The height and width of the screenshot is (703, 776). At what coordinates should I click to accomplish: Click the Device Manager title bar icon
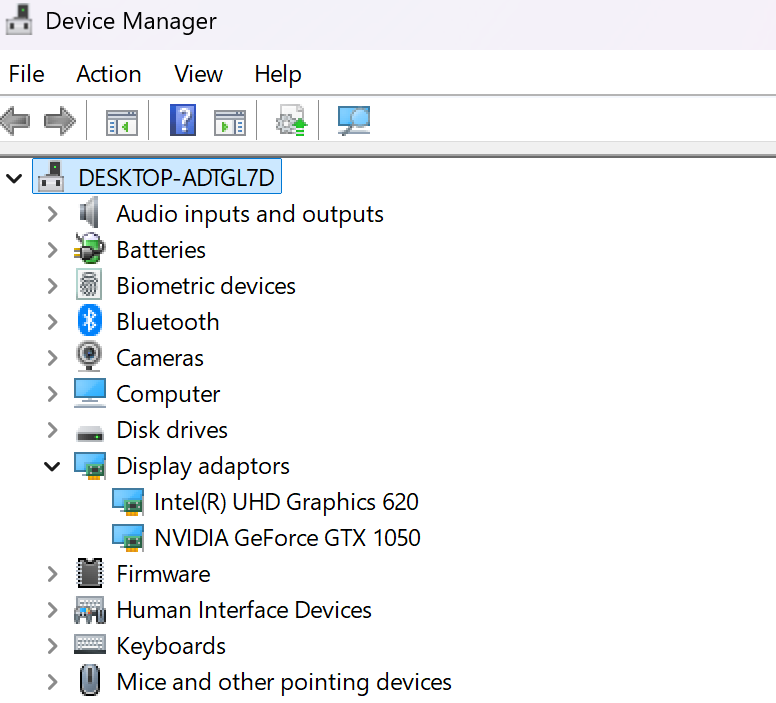pos(19,20)
